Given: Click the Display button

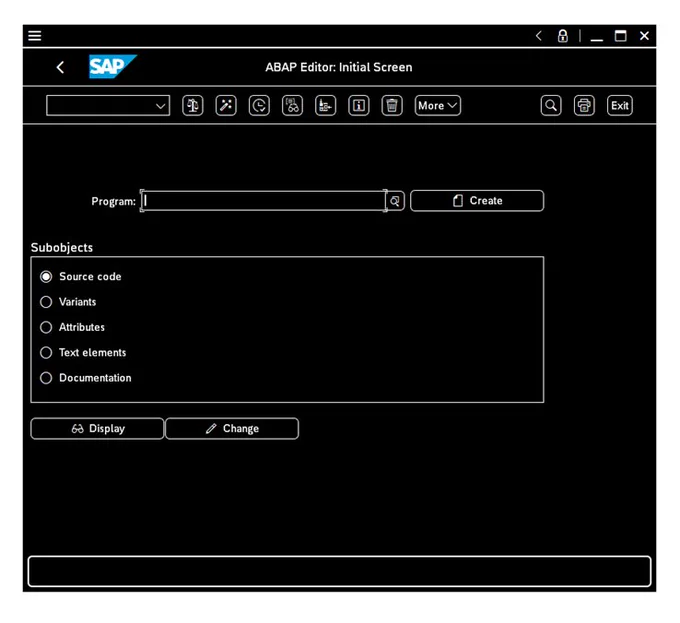Looking at the screenshot, I should tap(98, 429).
